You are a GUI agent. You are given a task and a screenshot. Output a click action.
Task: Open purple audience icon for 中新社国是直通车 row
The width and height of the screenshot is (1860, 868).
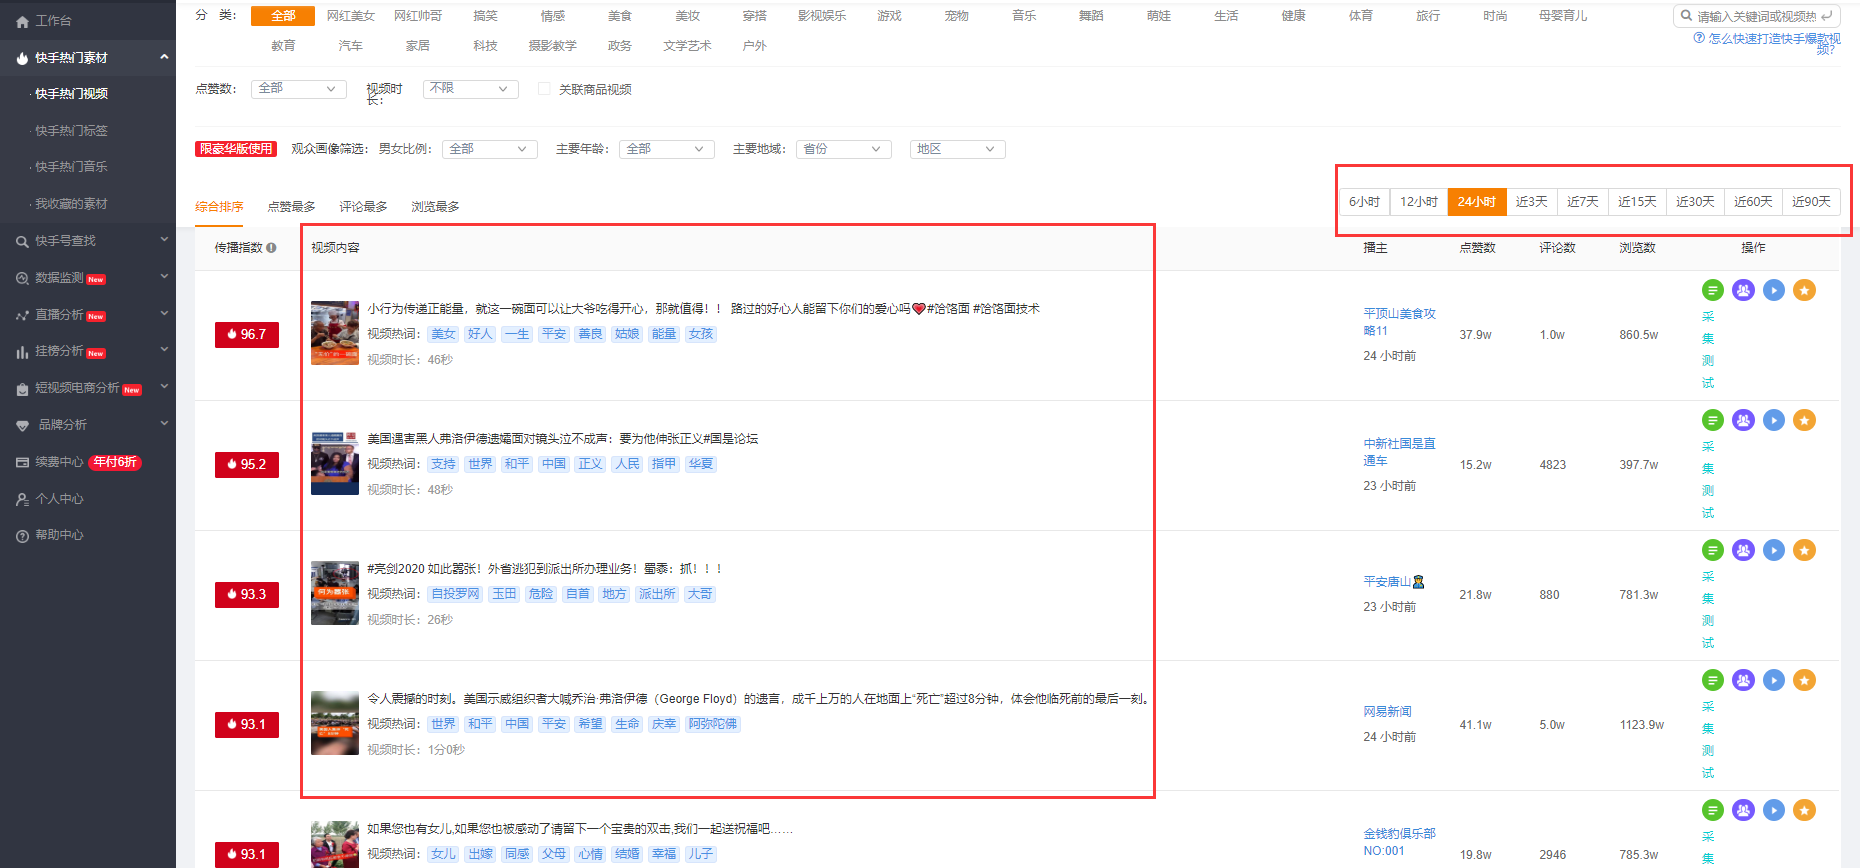1744,420
